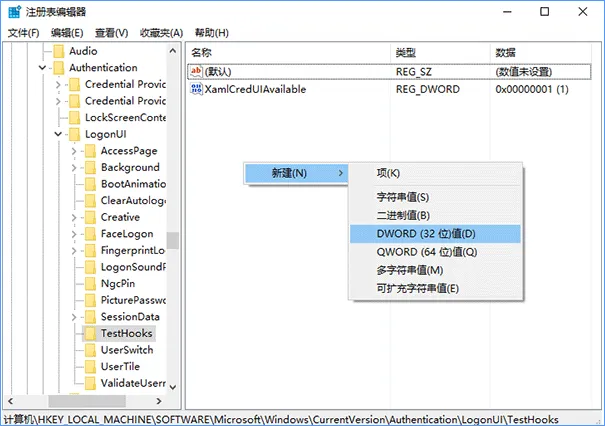Click the 类型 column header
Screen dimensions: 605x426
point(441,52)
